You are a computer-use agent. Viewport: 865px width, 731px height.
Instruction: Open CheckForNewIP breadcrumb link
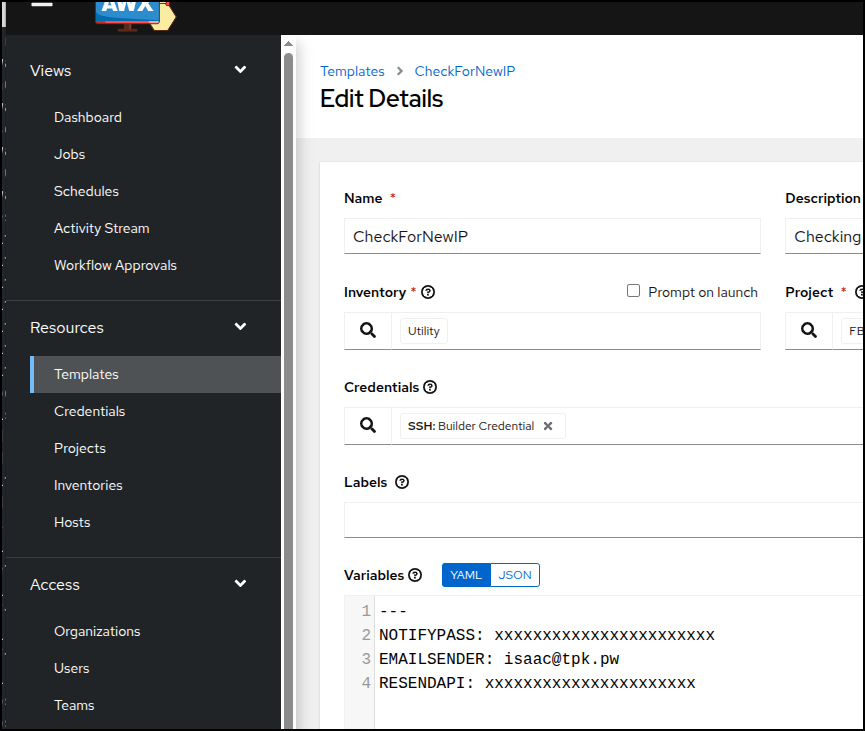point(464,71)
